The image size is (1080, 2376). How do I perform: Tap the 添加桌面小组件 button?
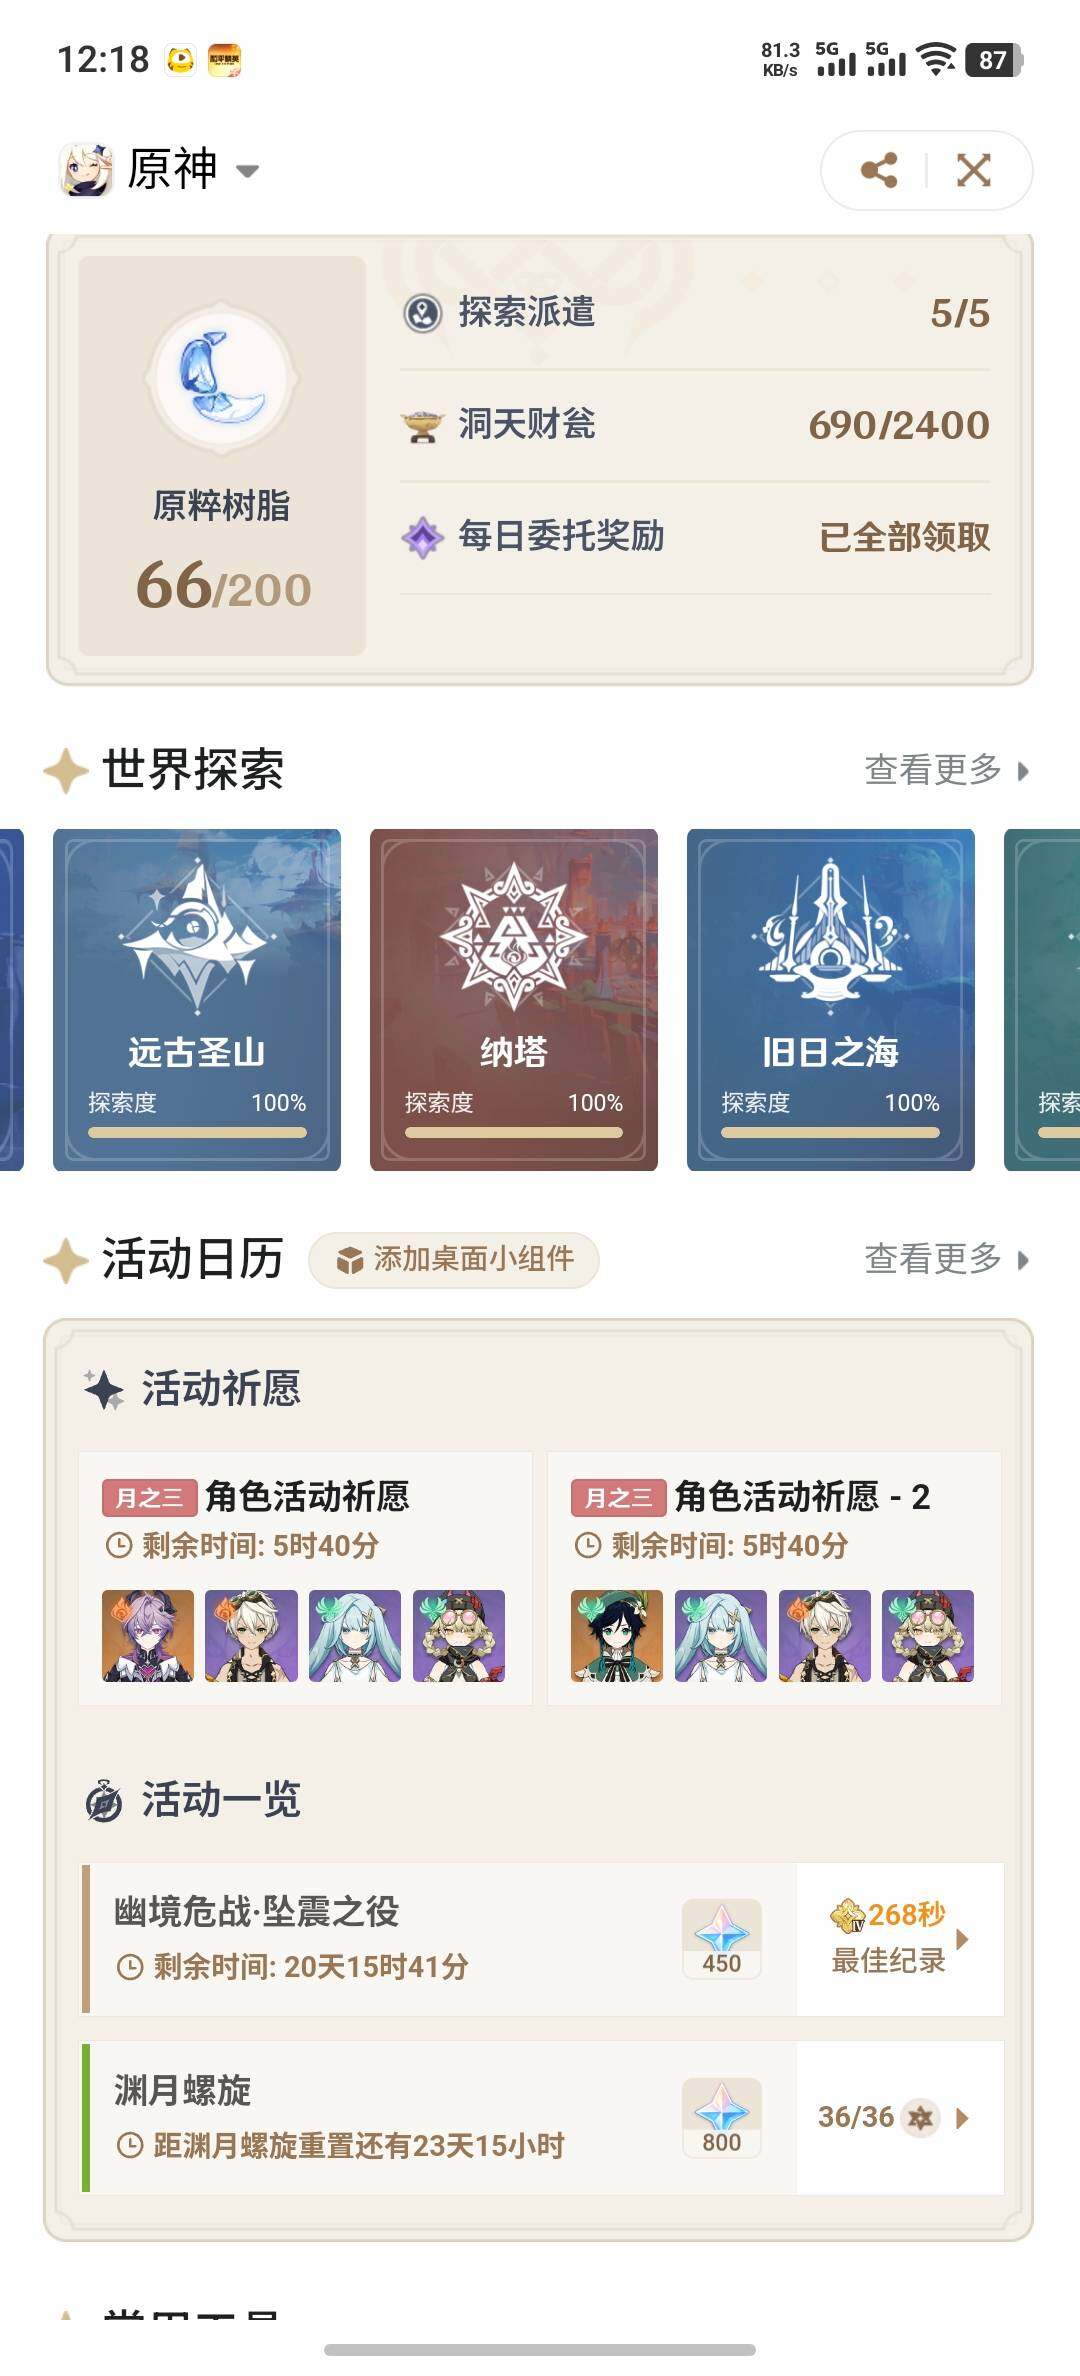454,1260
